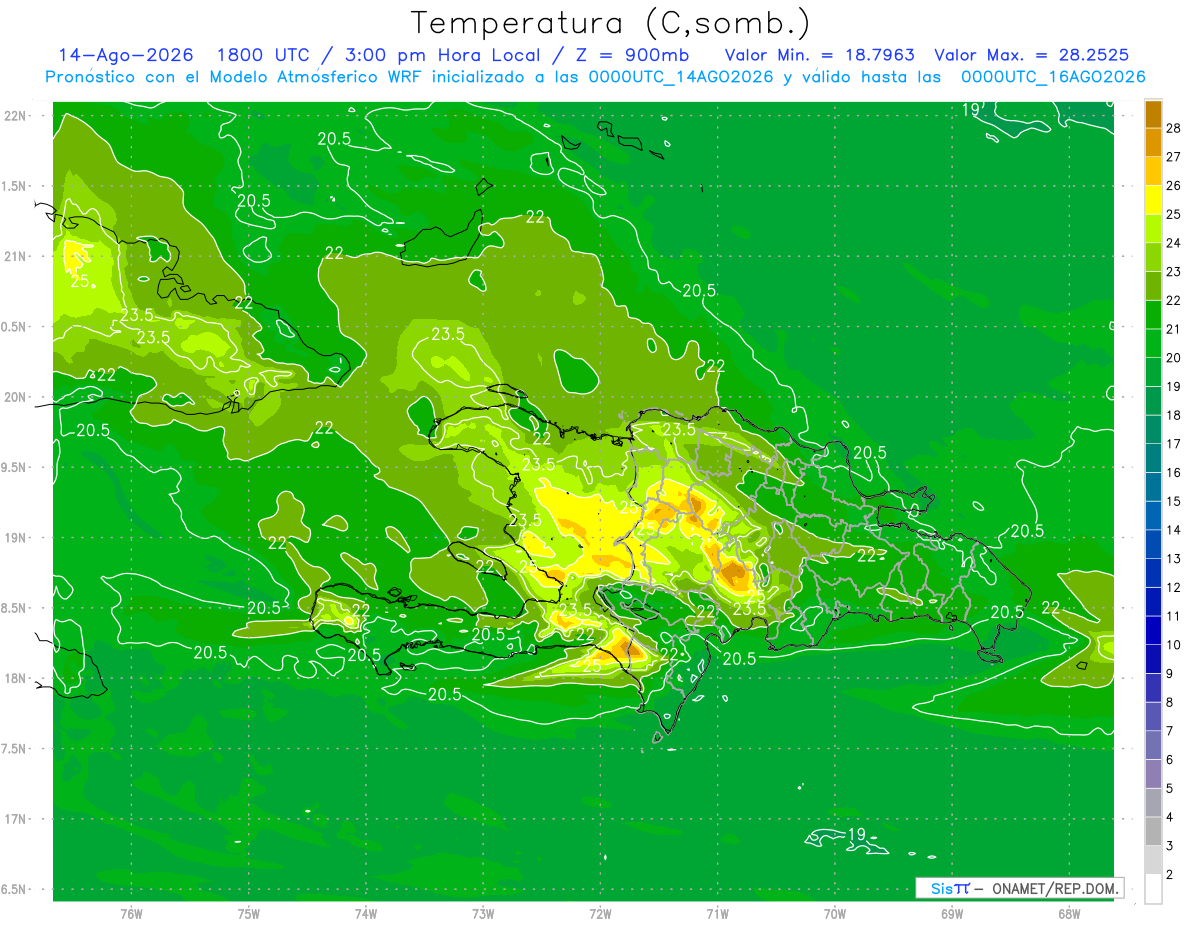This screenshot has height=927, width=1200.
Task: Click legend scale value '28'
Action: pyautogui.click(x=1174, y=127)
